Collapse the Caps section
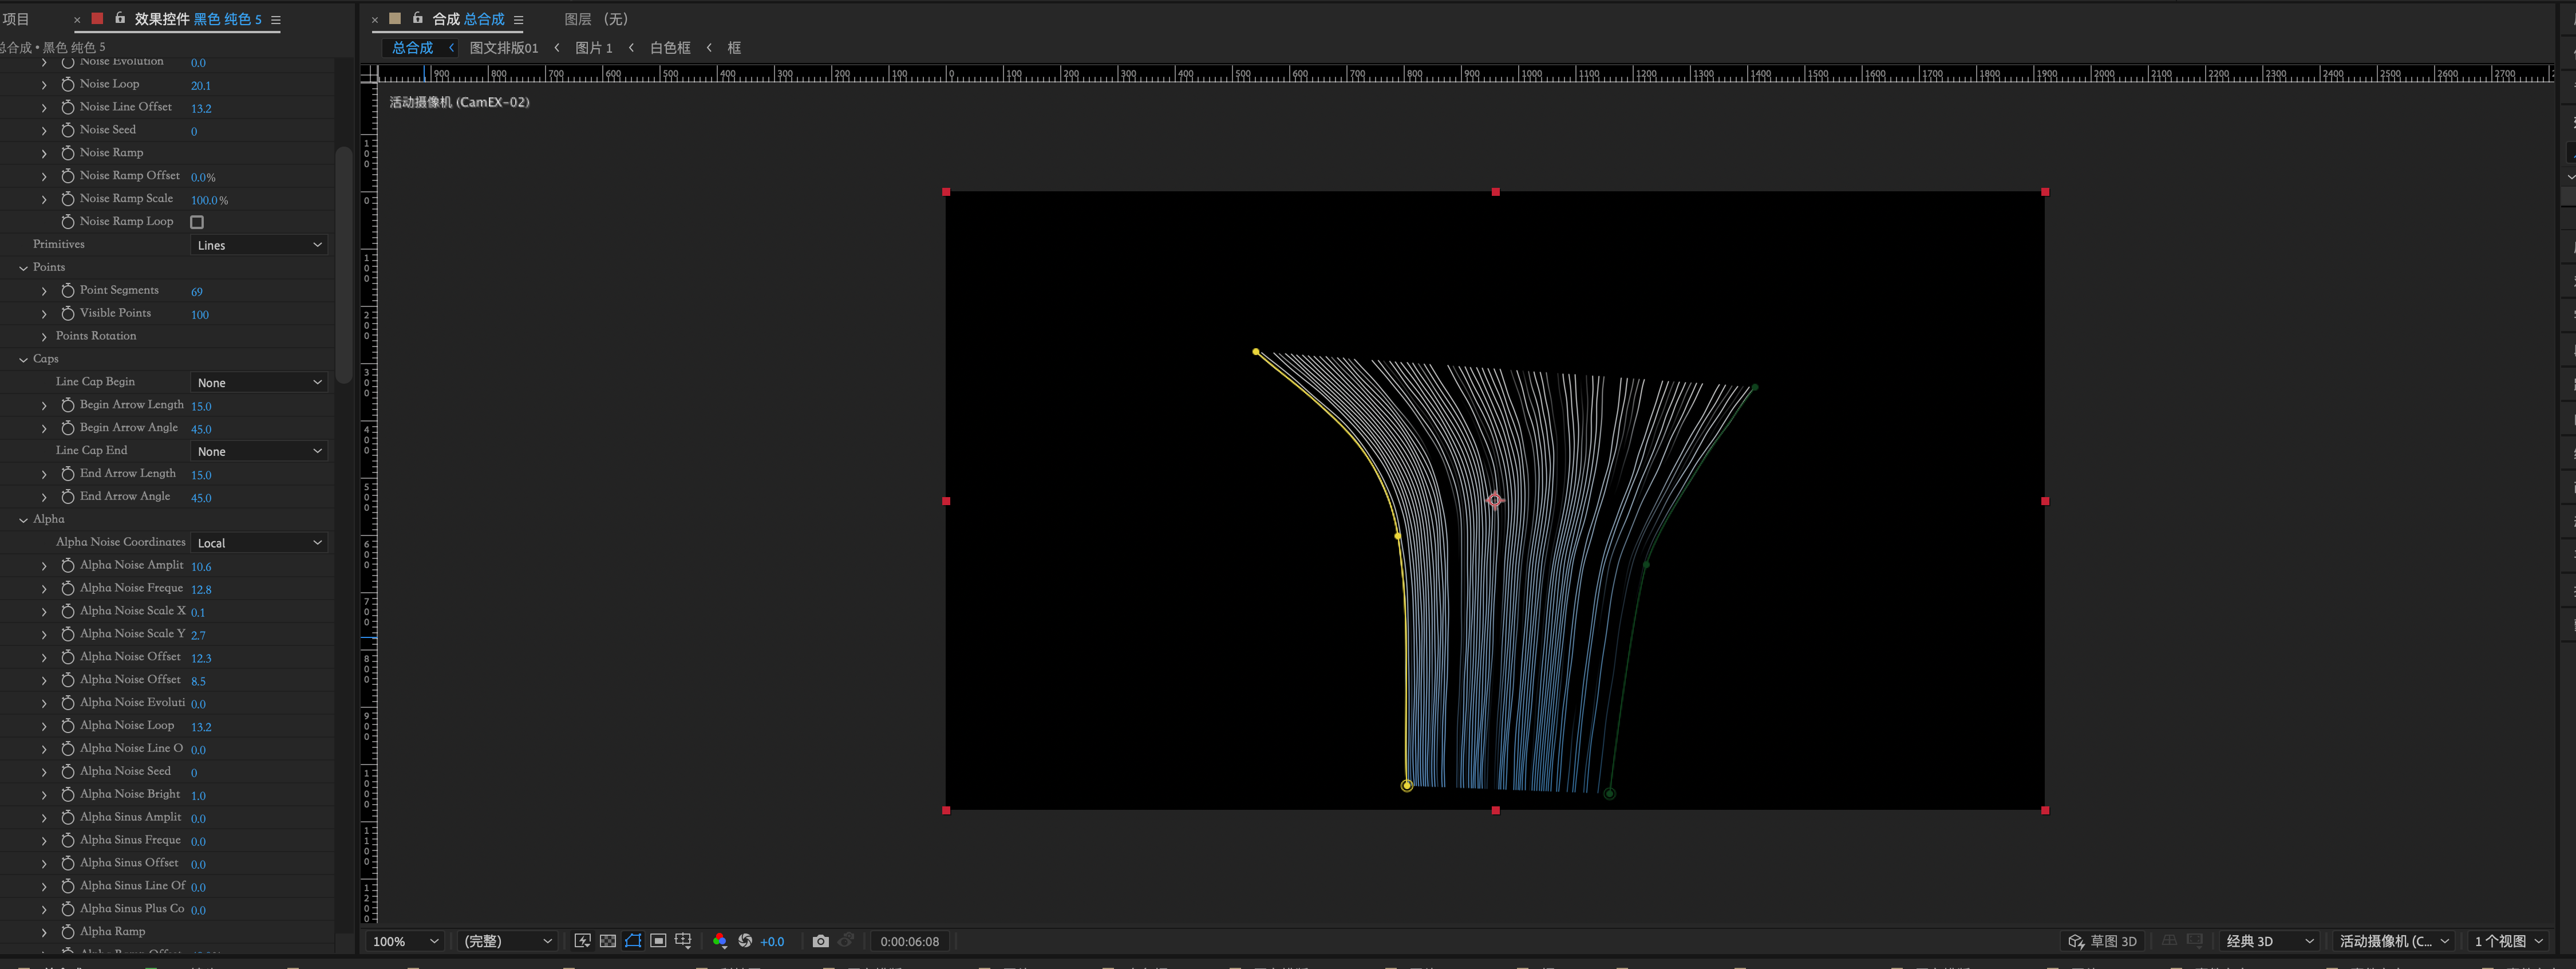 (23, 359)
